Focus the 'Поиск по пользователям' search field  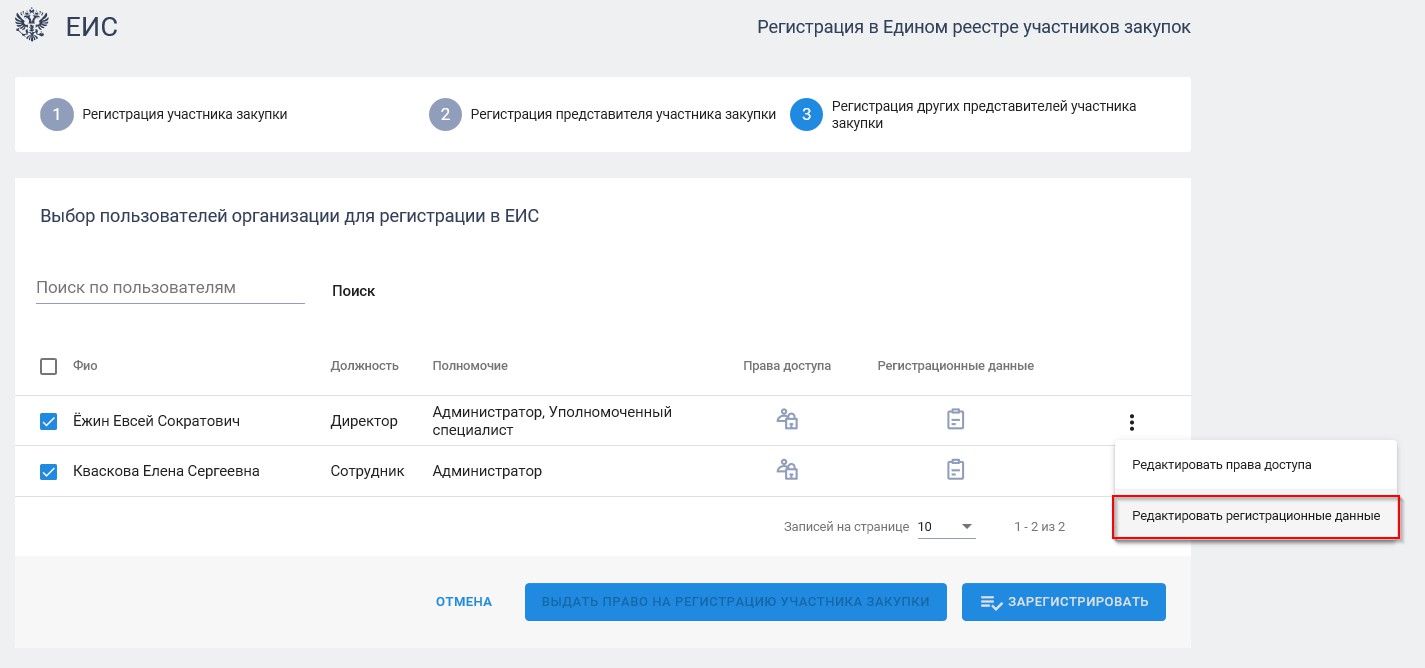click(x=170, y=288)
